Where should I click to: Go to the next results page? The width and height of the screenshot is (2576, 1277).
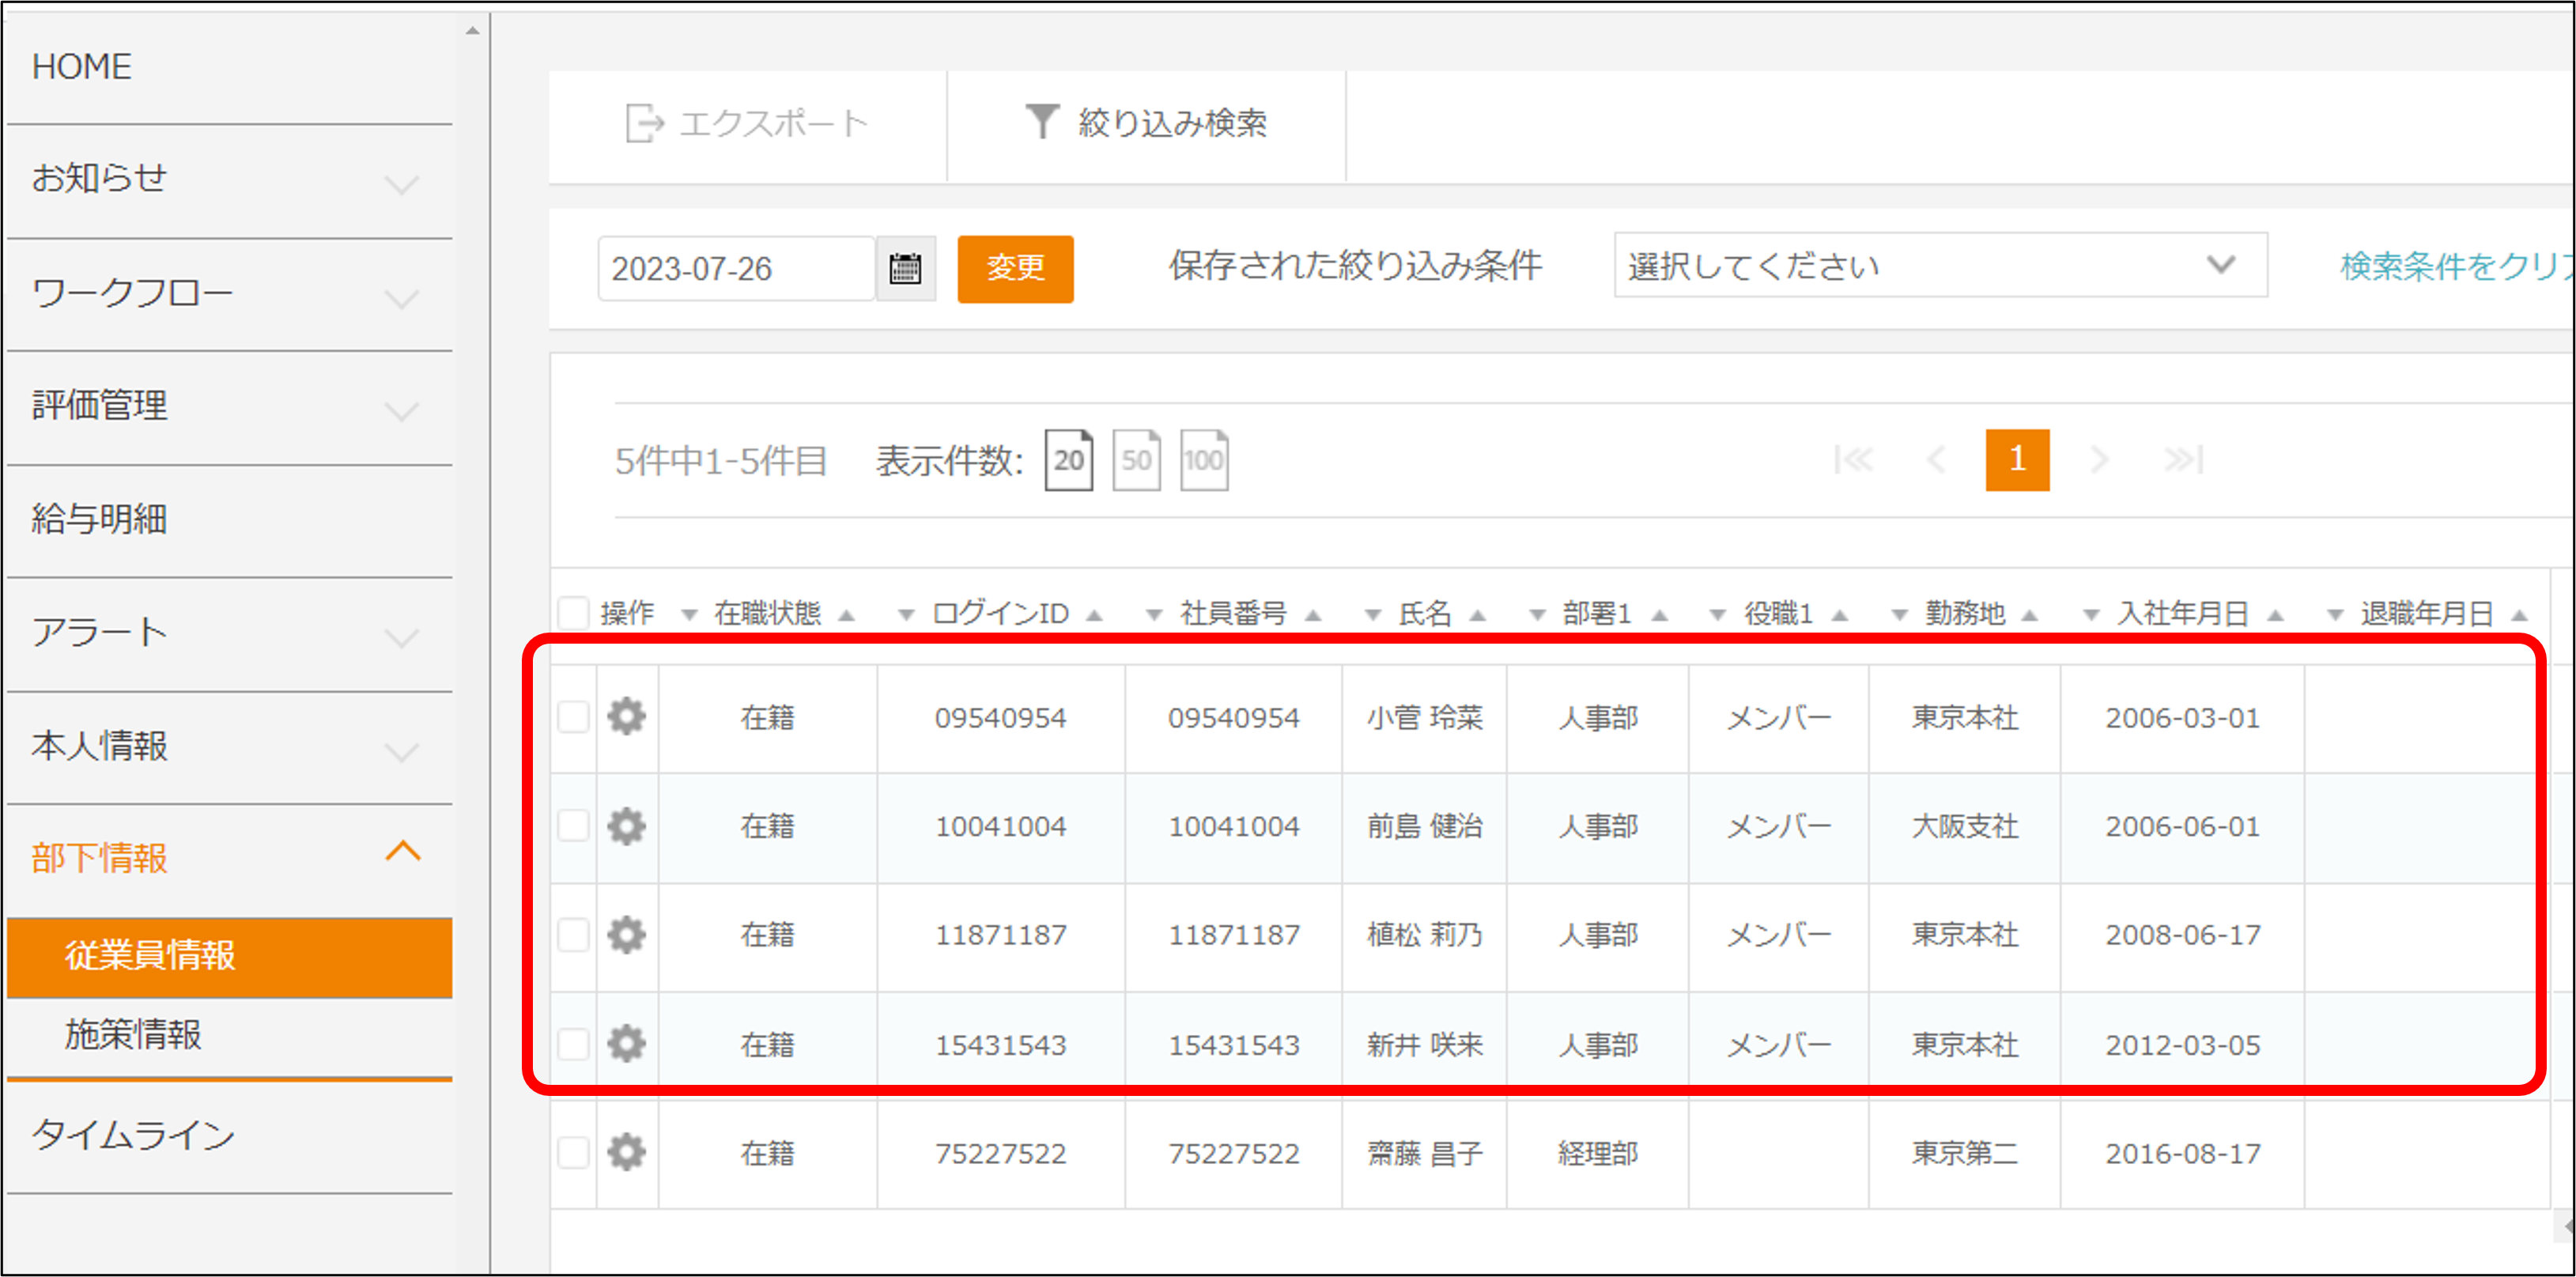click(2099, 460)
